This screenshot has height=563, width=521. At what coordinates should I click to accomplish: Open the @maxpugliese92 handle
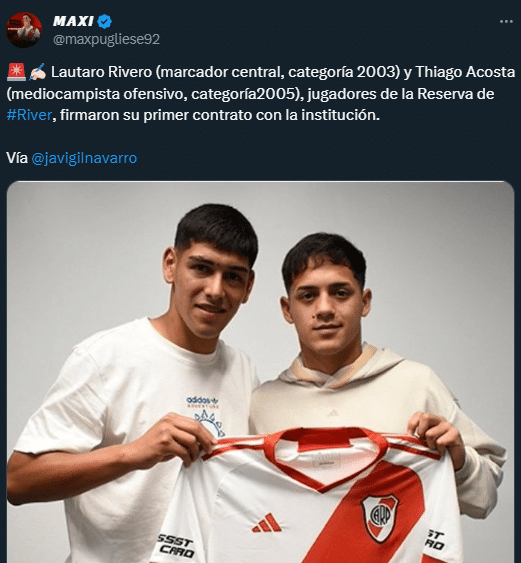[106, 39]
